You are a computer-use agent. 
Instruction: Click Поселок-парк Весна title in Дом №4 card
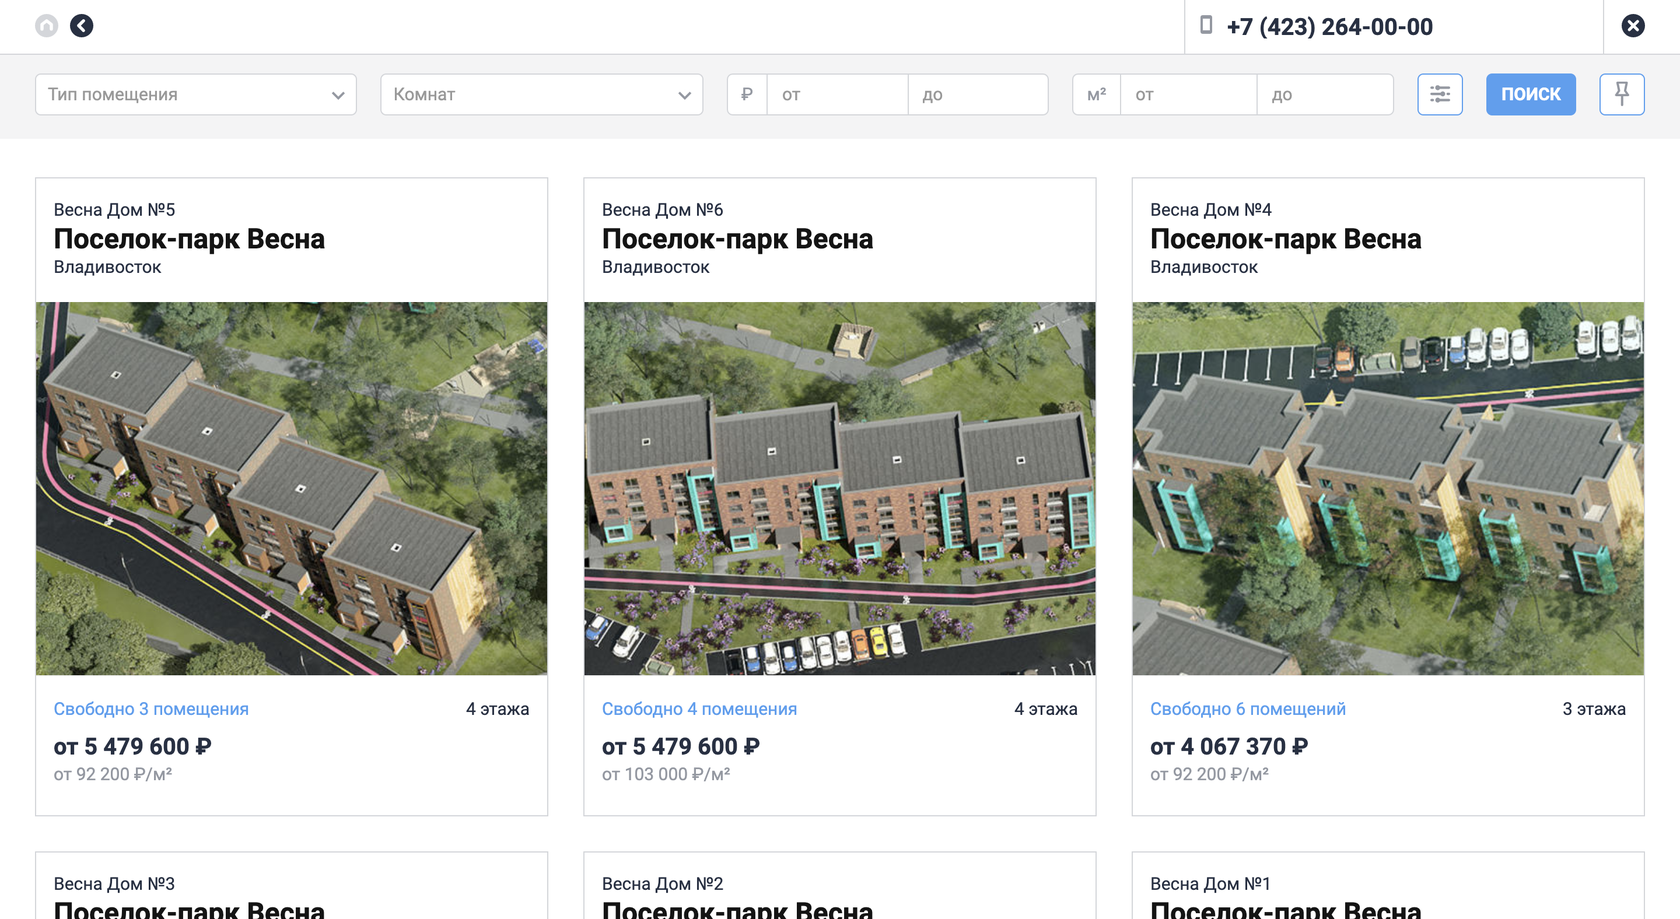coord(1285,239)
